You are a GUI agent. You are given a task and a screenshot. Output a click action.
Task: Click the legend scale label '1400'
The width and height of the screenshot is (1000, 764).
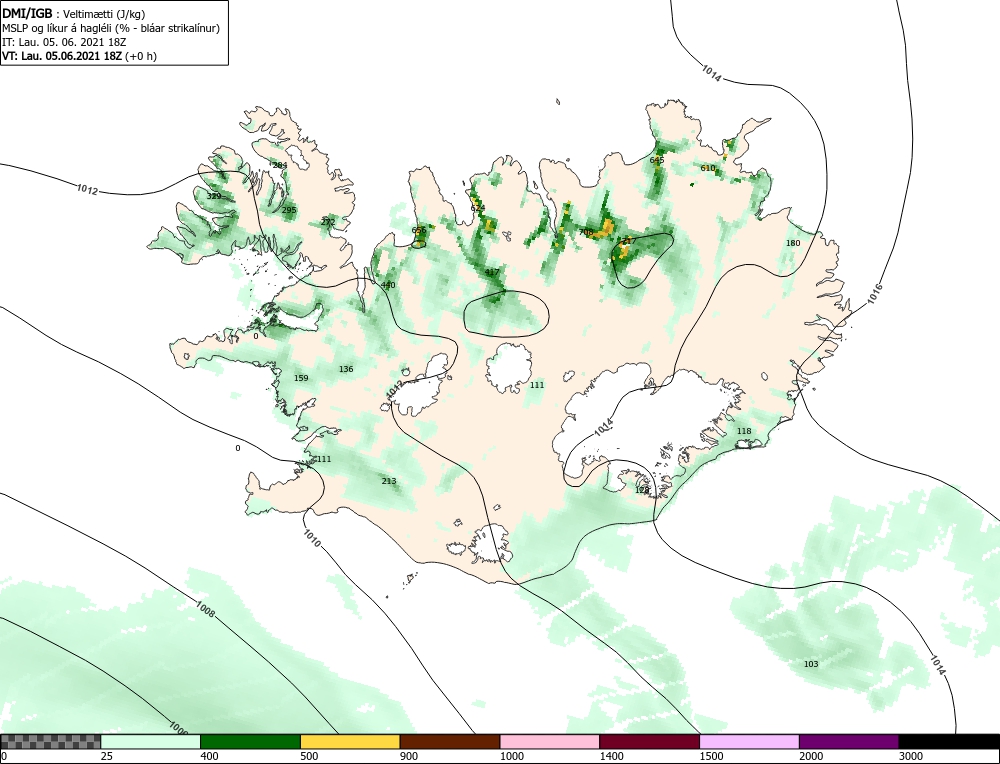(611, 756)
